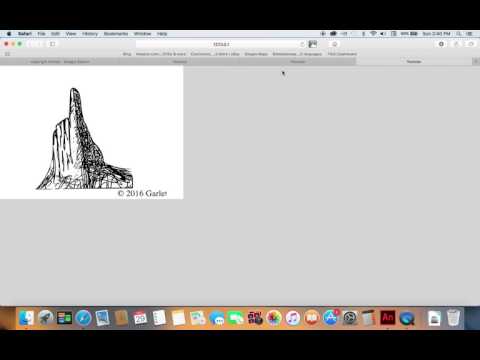Viewport: 480px width, 360px height.
Task: Switch to the third Safari tab
Action: coord(297,62)
